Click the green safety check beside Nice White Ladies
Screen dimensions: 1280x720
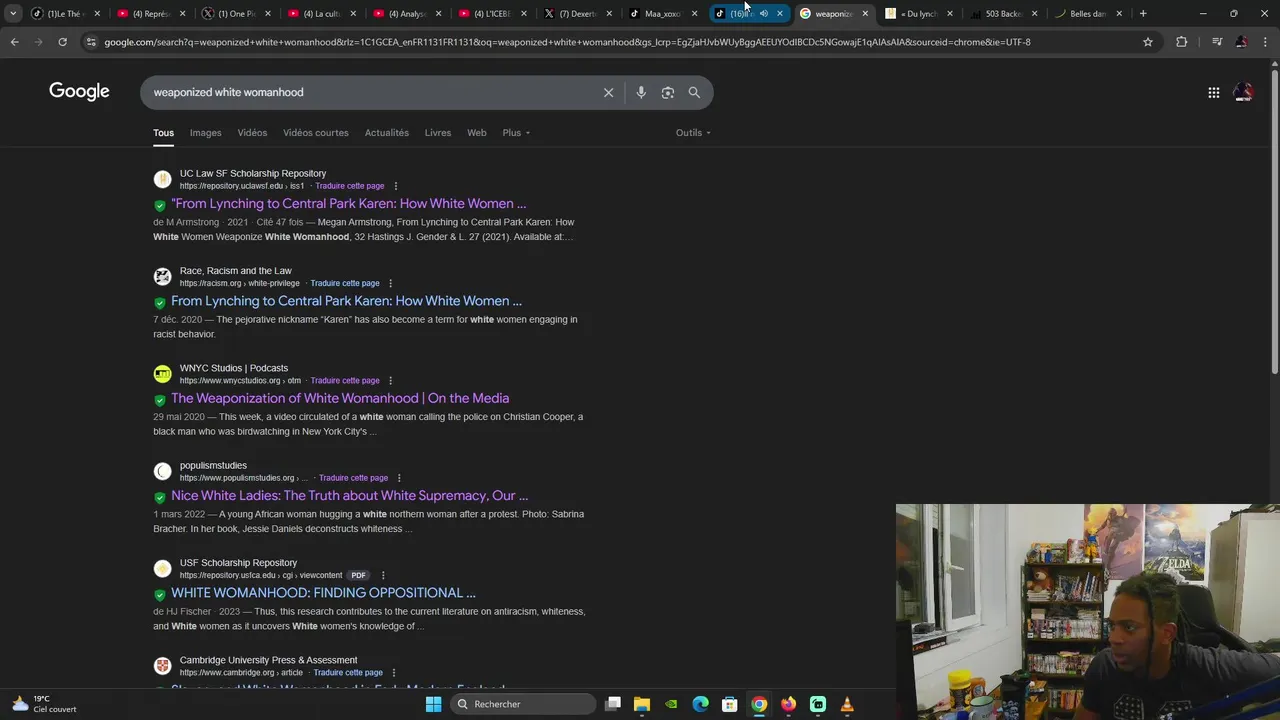(x=159, y=497)
